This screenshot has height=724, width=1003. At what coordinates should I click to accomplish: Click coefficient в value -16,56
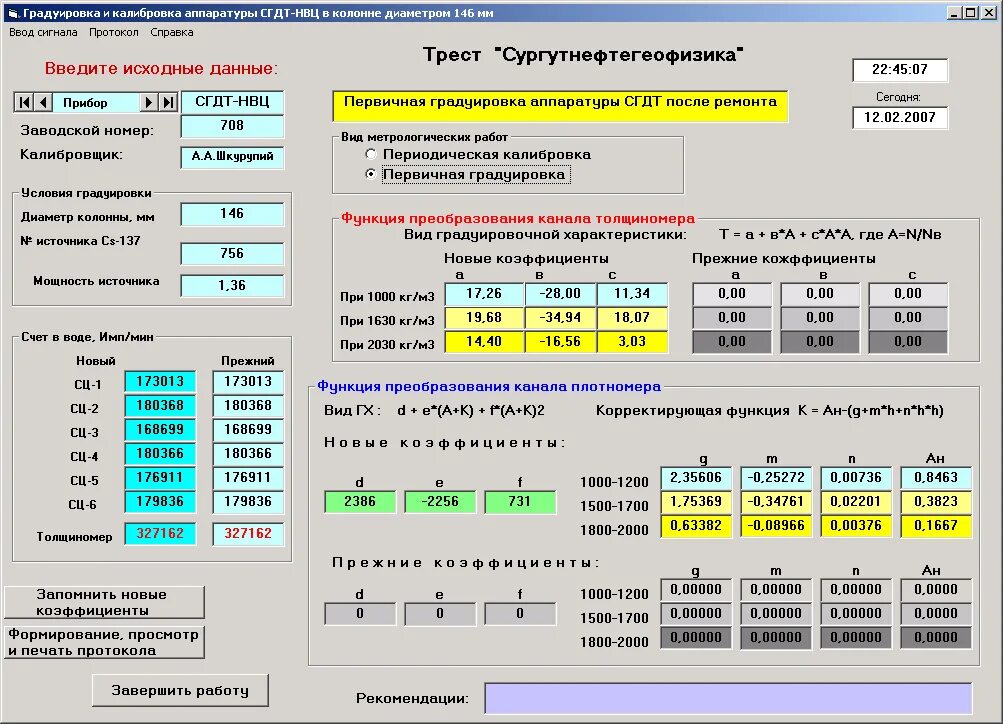560,342
